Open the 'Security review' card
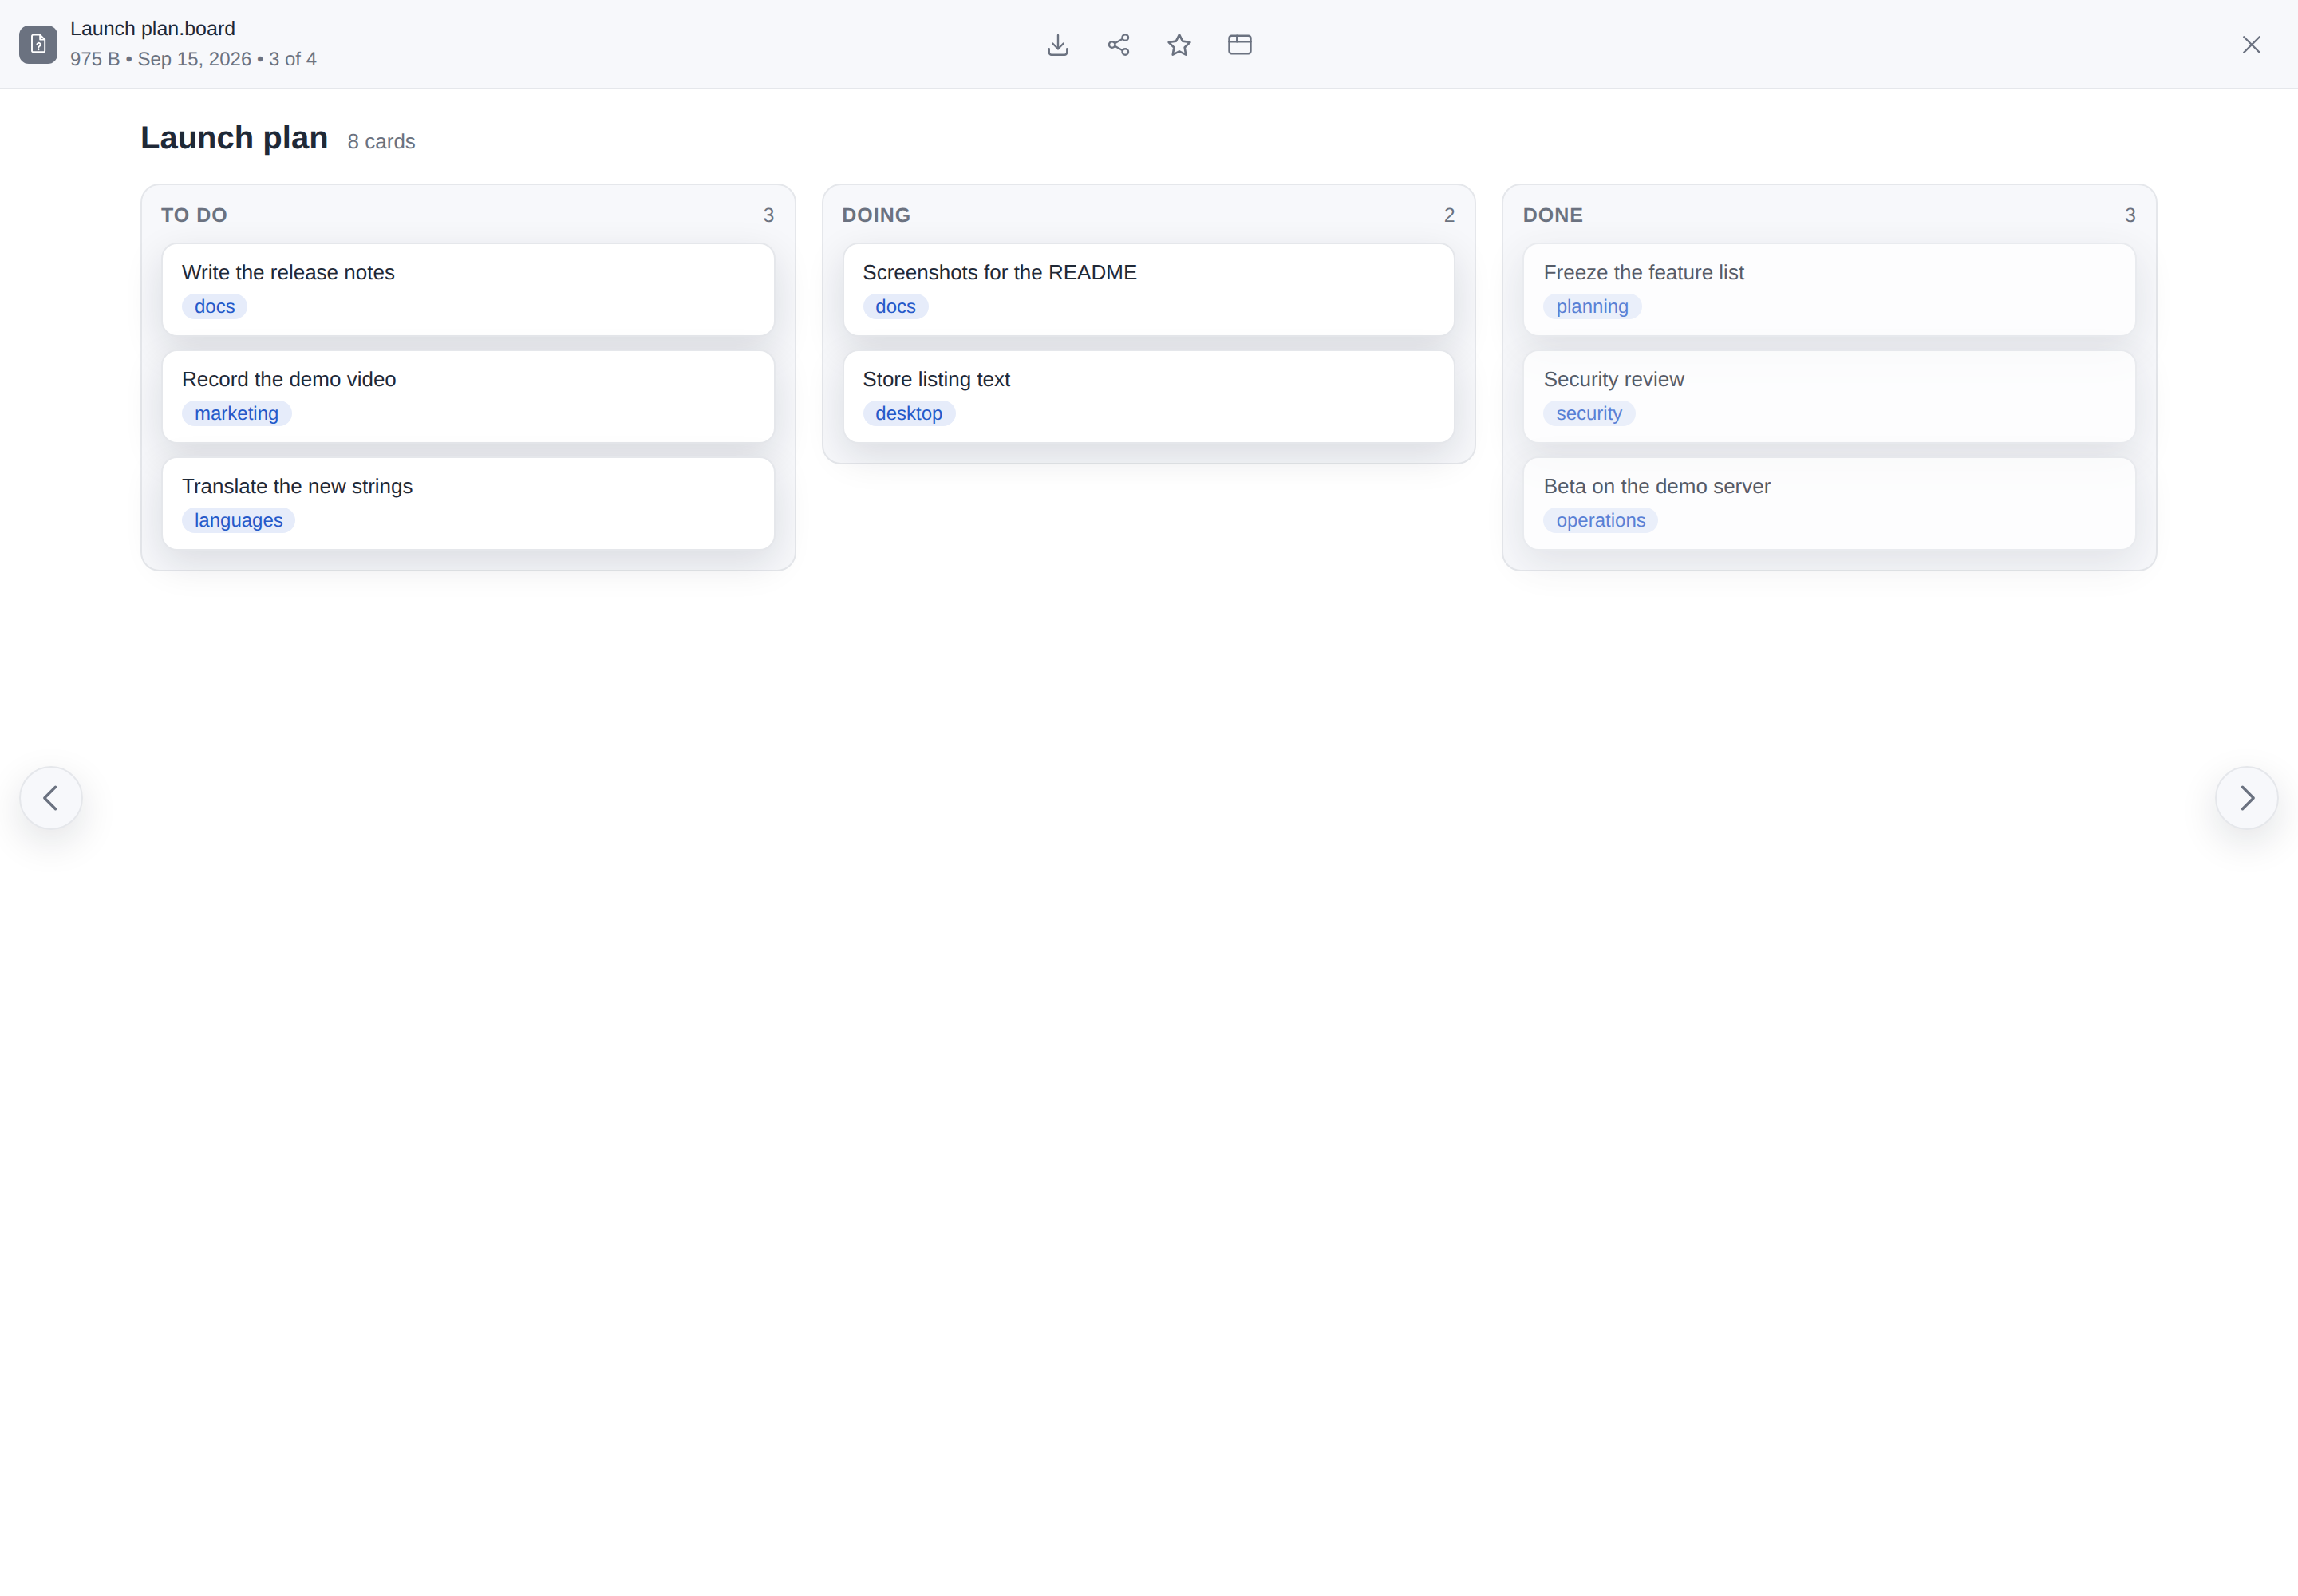Screen dimensions: 2298x1596 click(1829, 396)
